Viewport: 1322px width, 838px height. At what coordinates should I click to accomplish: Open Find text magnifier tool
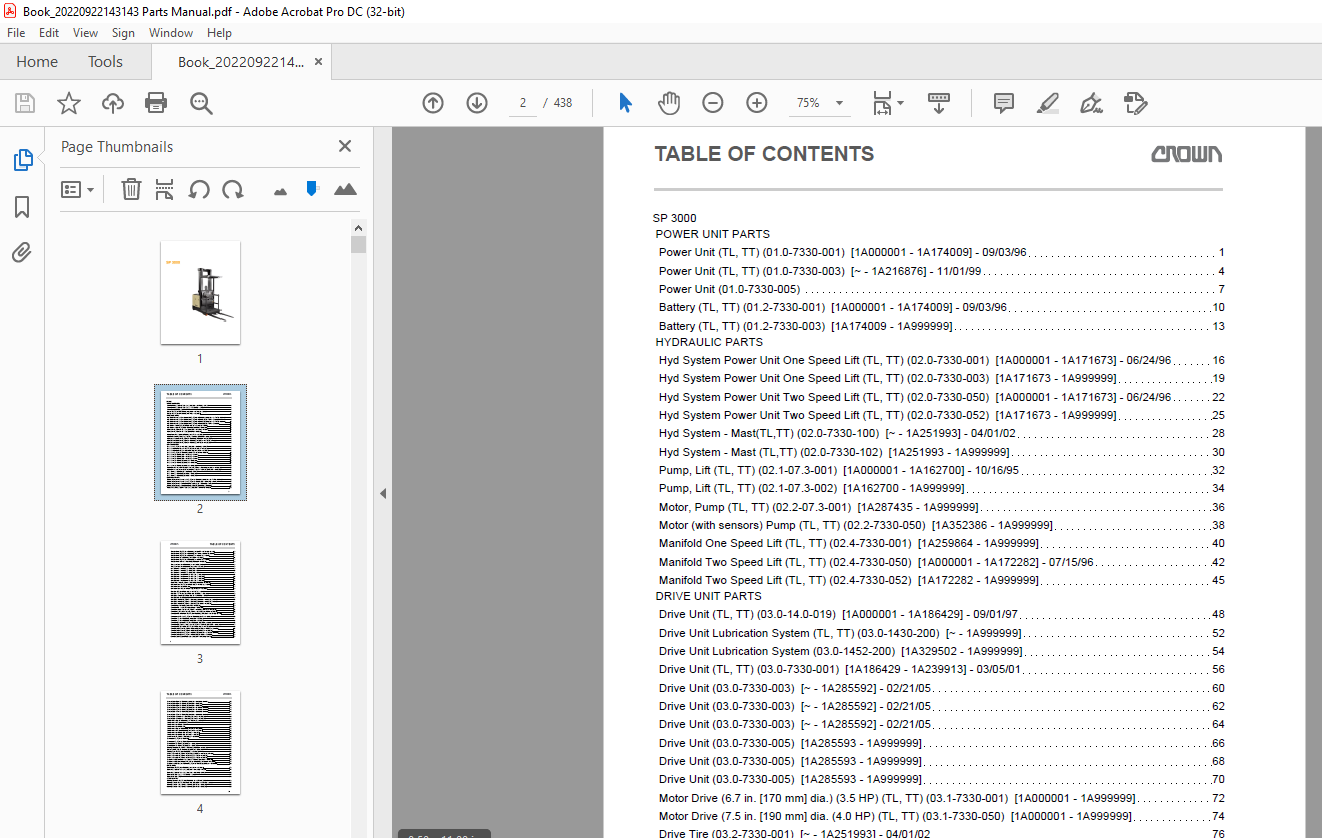coord(201,103)
